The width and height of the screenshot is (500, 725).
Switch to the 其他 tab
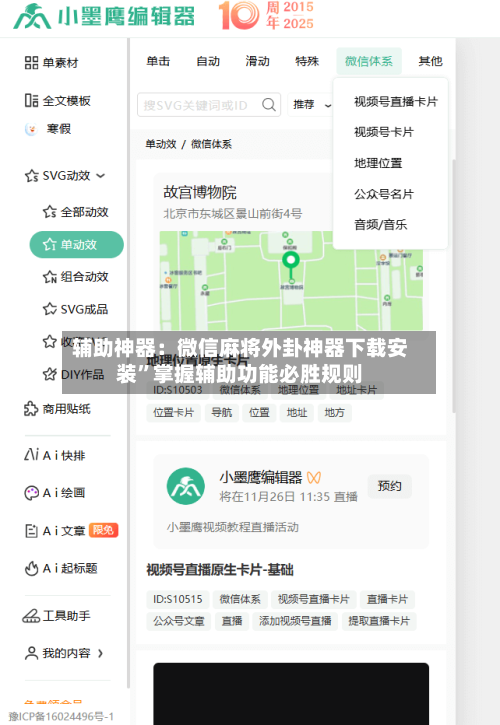point(431,61)
